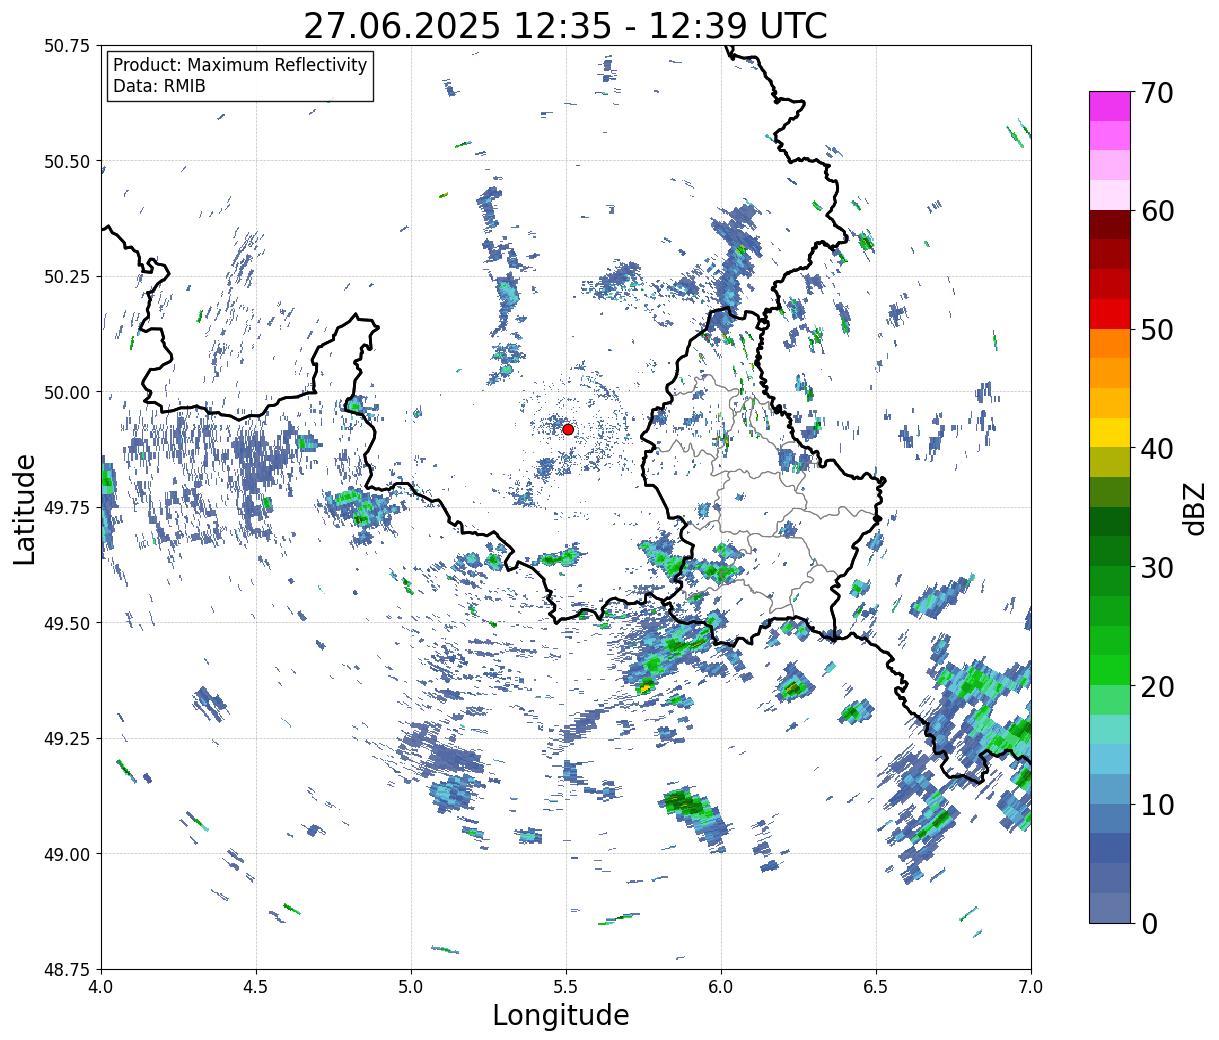Screen dimensions: 1219x1040
Task: Click the latitude tick label 49.75
Action: (67, 508)
